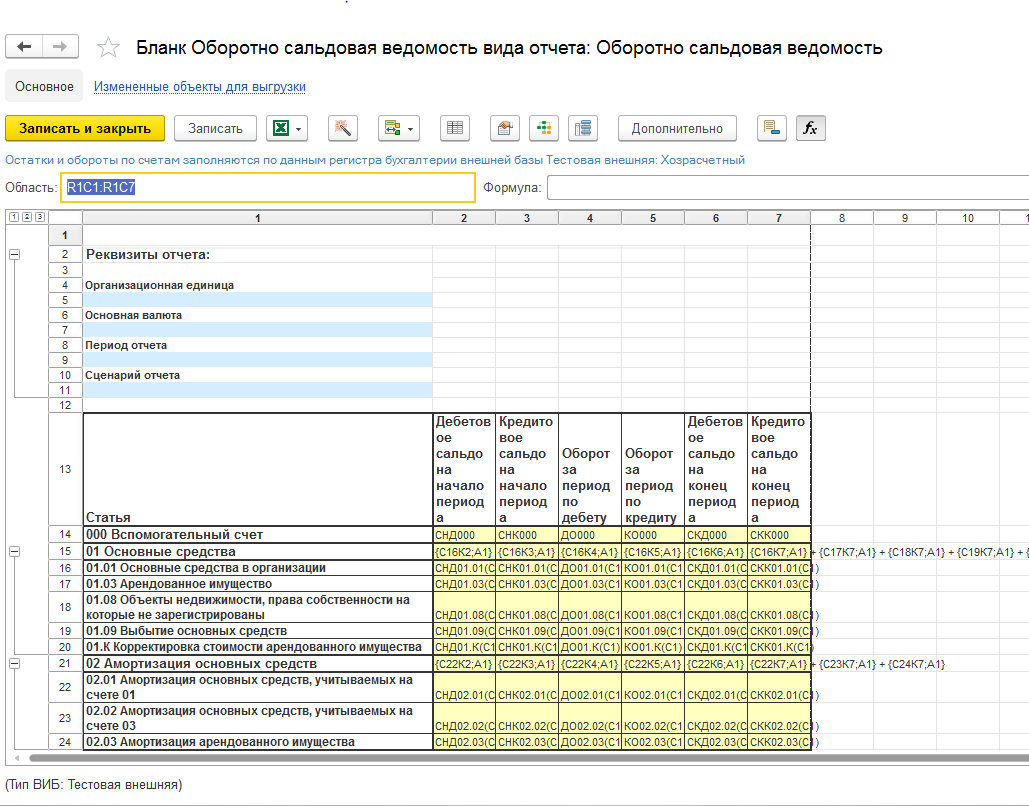This screenshot has width=1029, height=806.
Task: Click Оборот за период по кредиту header
Action: point(653,469)
